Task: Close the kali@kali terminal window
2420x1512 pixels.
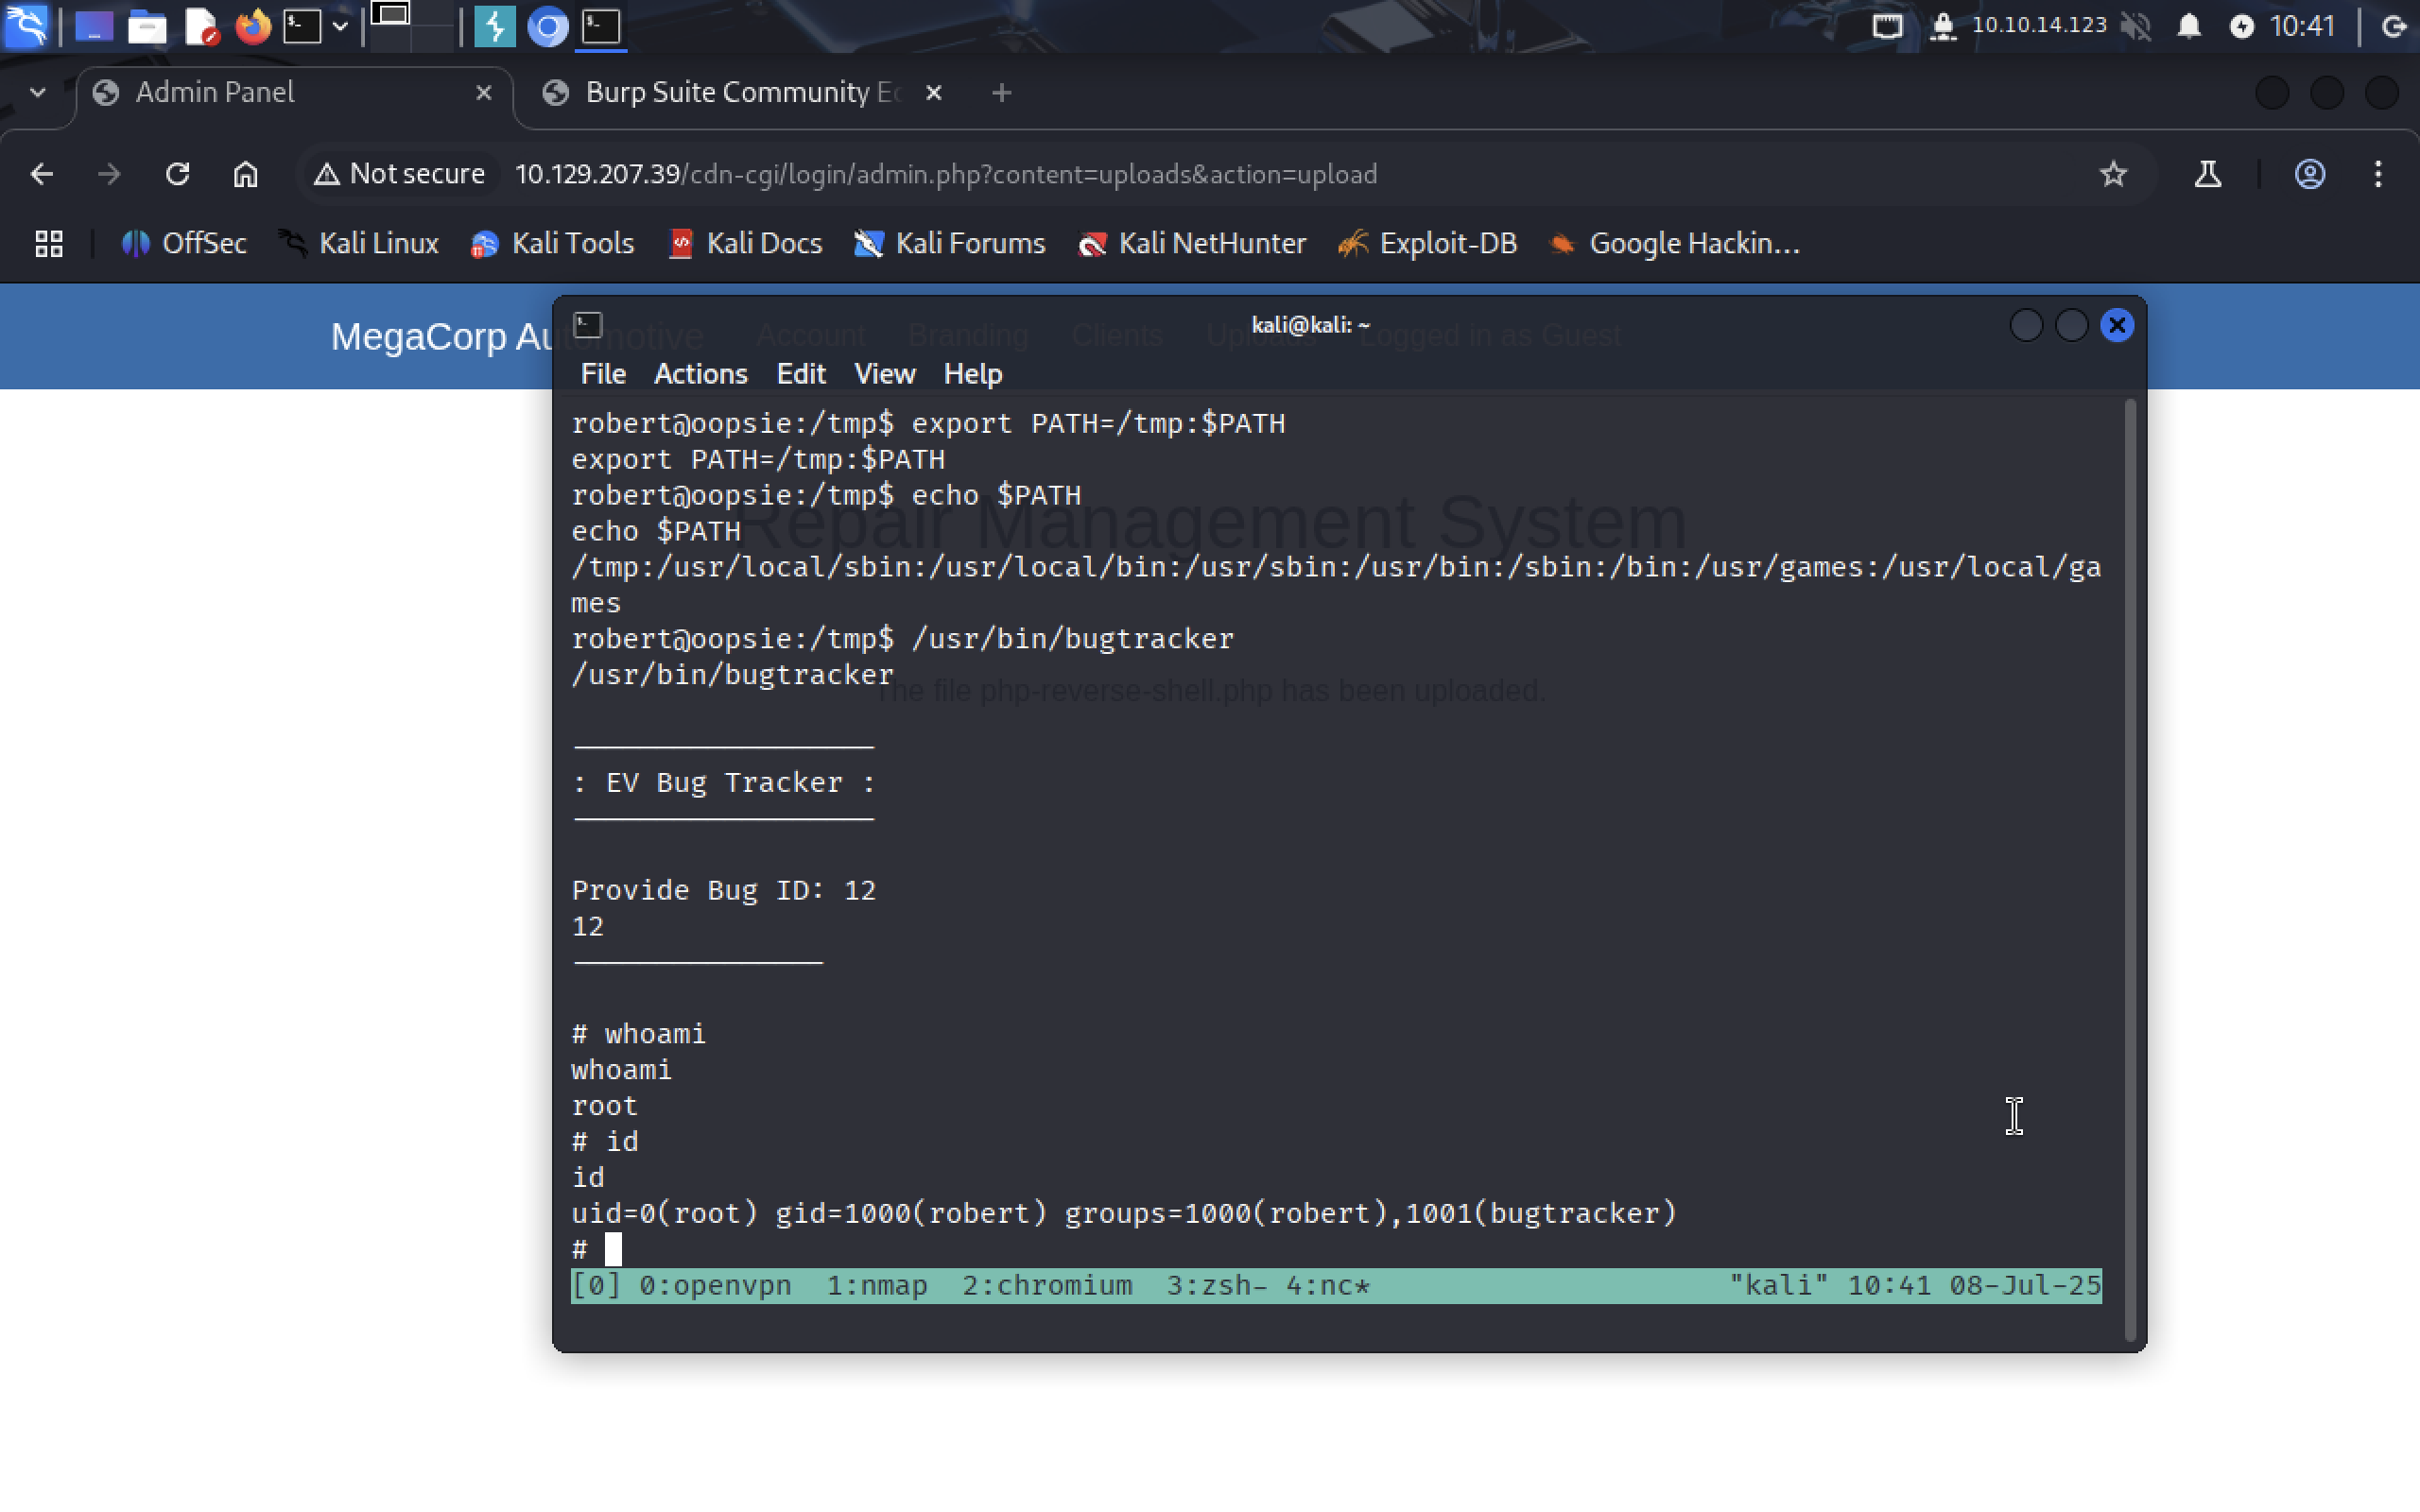Action: coord(2117,325)
